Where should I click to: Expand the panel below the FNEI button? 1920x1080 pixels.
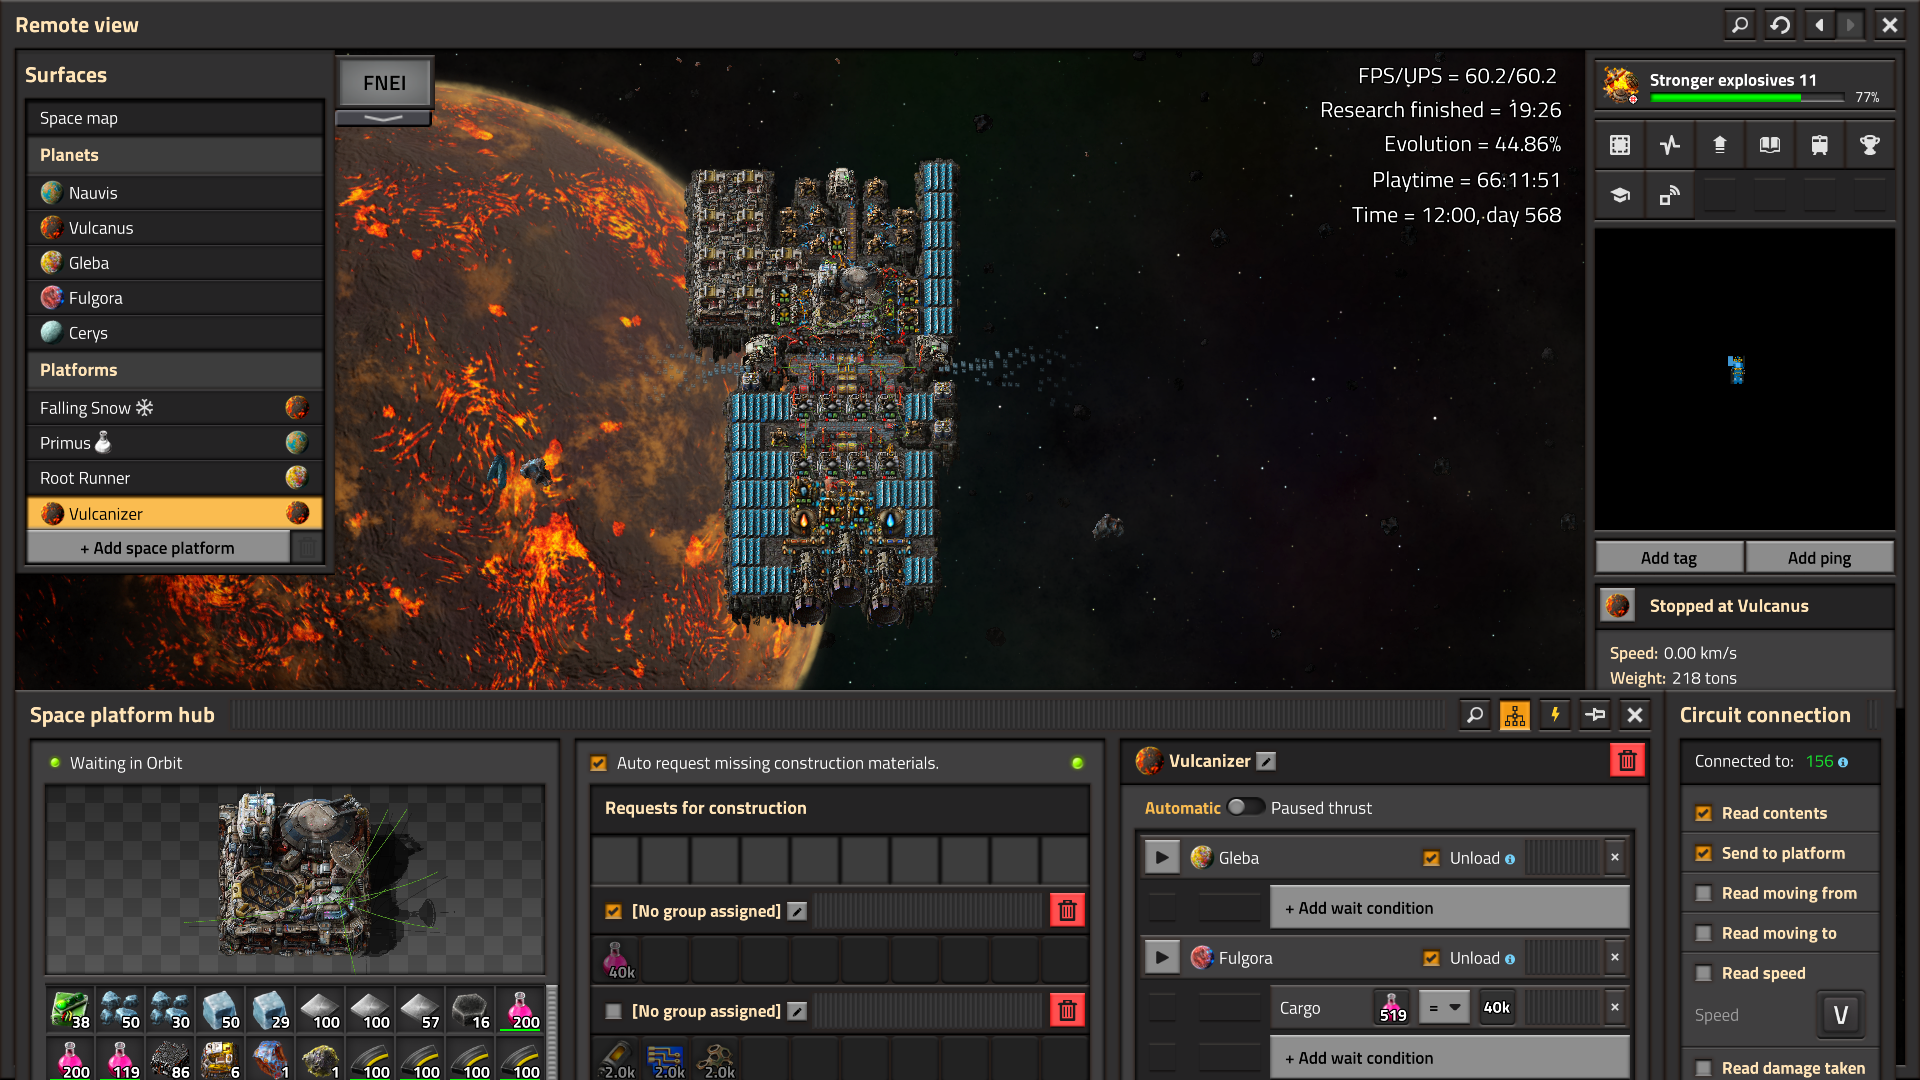coord(383,118)
